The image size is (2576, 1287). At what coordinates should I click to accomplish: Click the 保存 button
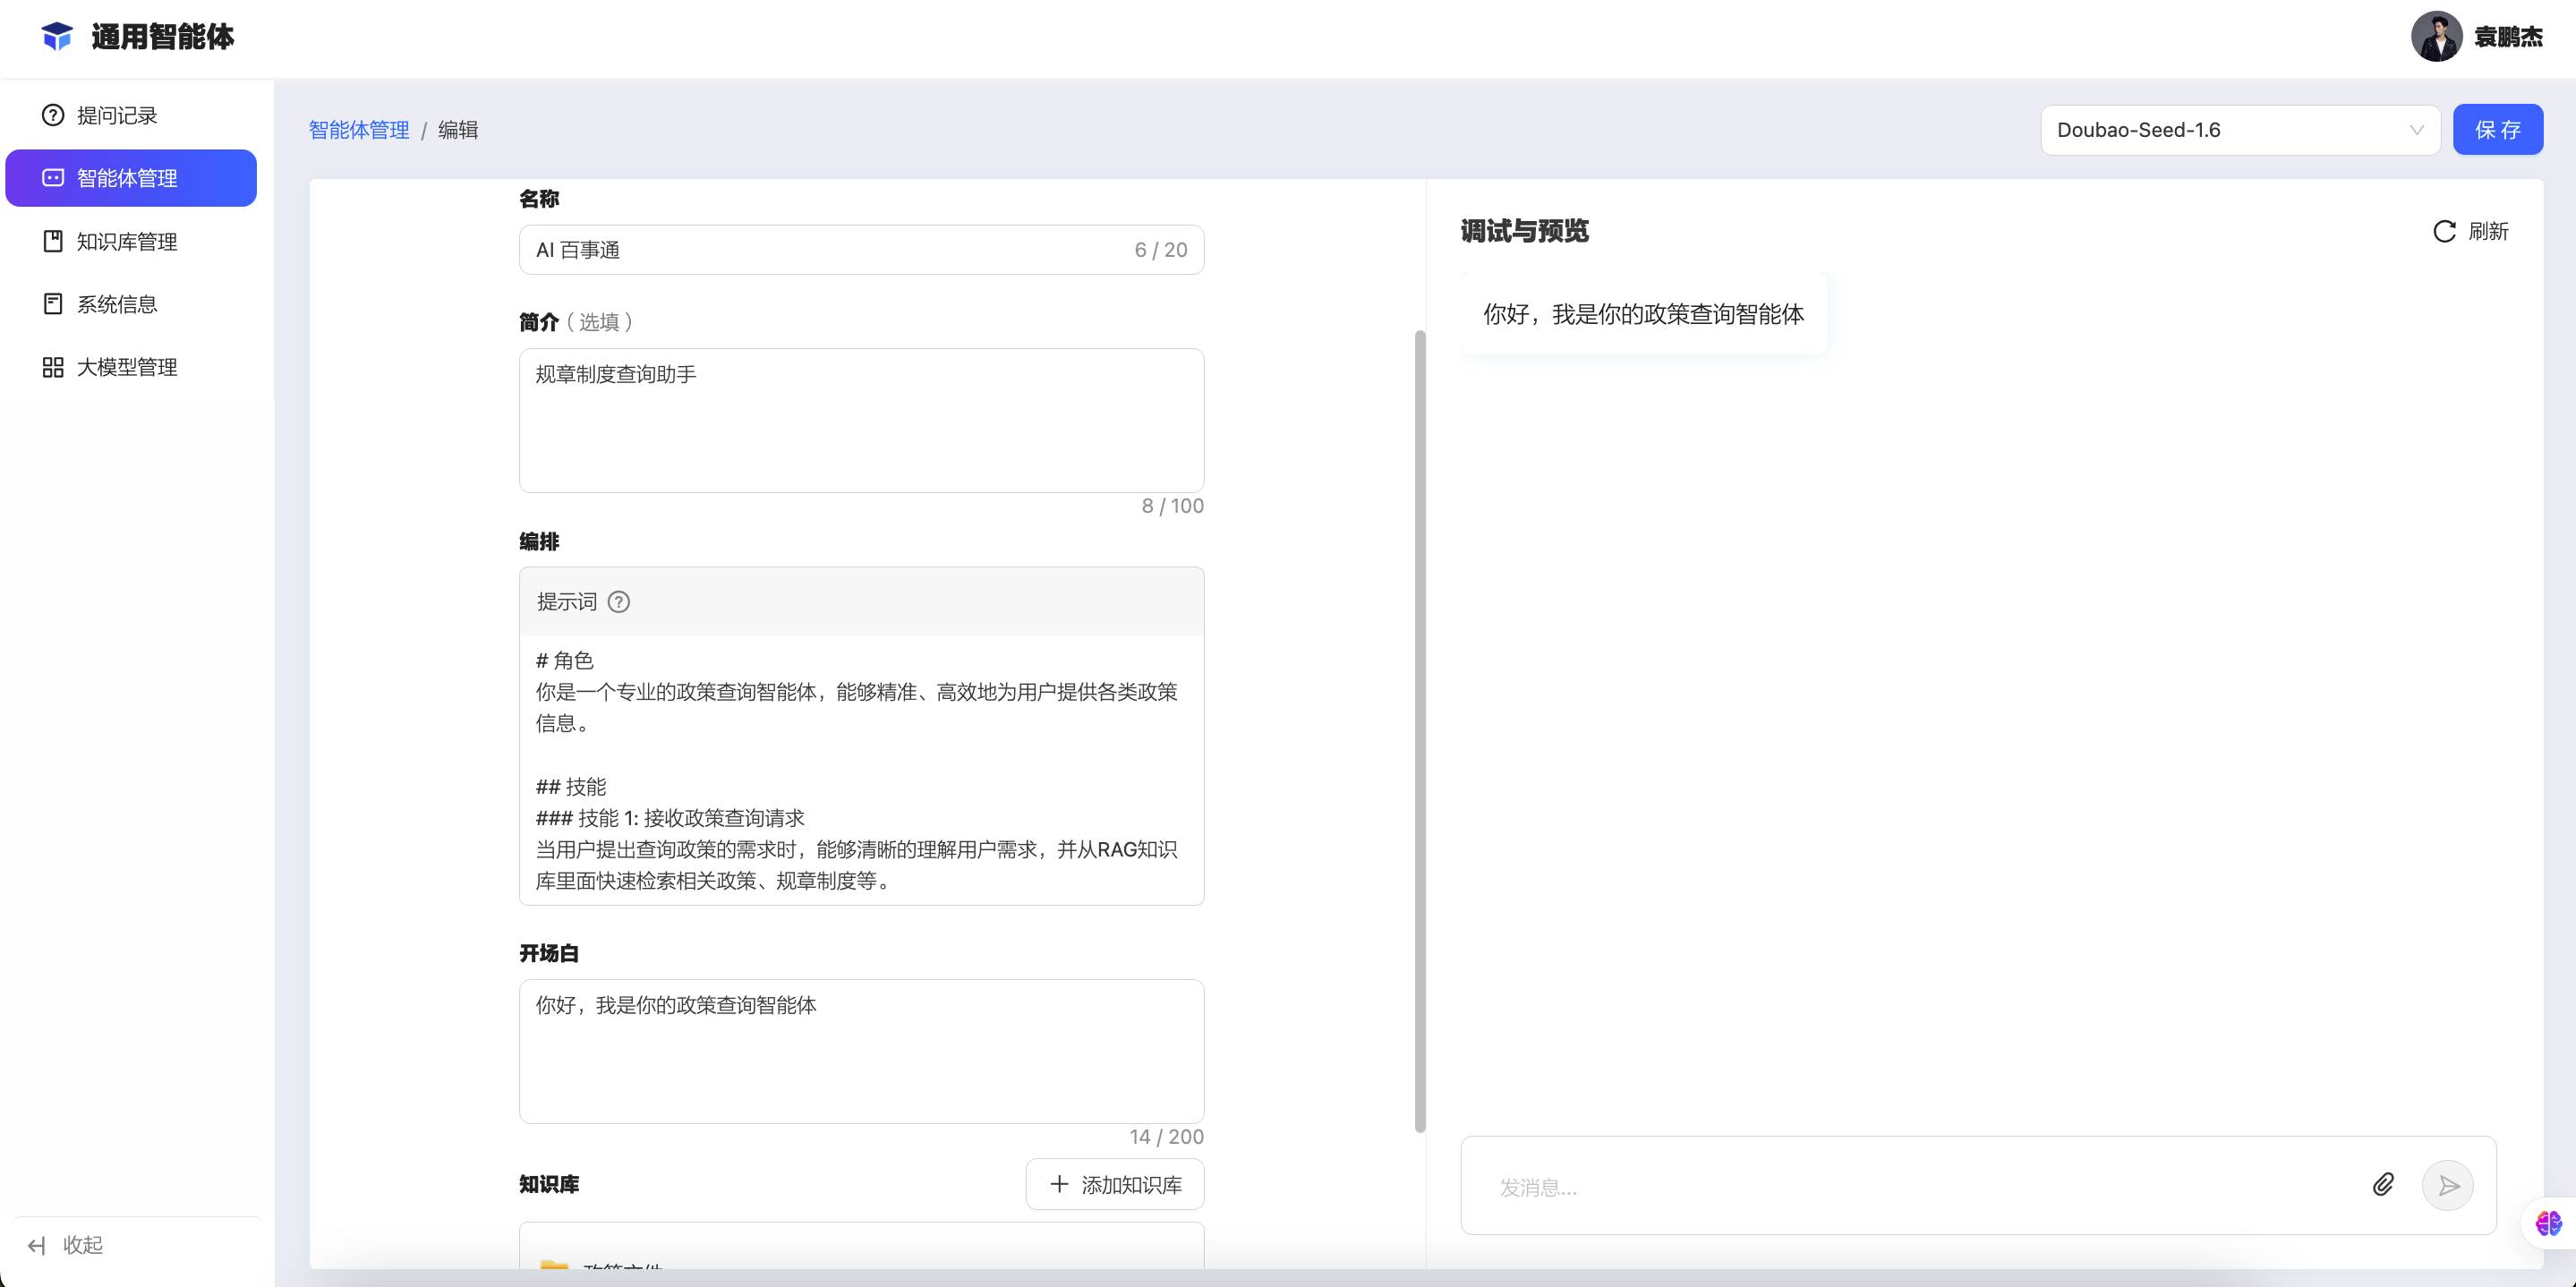click(x=2497, y=130)
